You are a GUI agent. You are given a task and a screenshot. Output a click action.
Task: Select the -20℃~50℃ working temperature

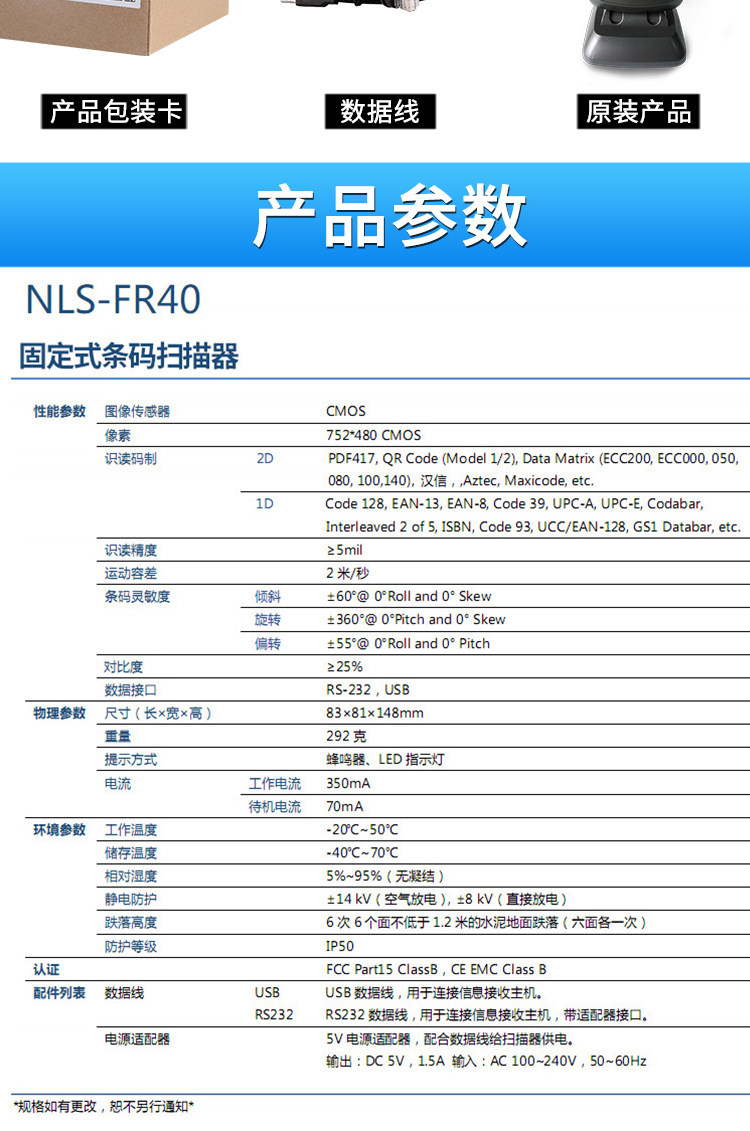pos(362,829)
